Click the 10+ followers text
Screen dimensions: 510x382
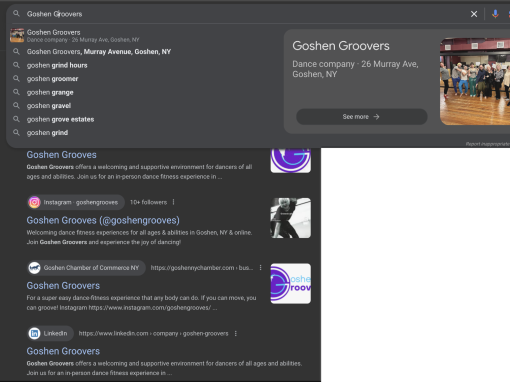coord(148,202)
